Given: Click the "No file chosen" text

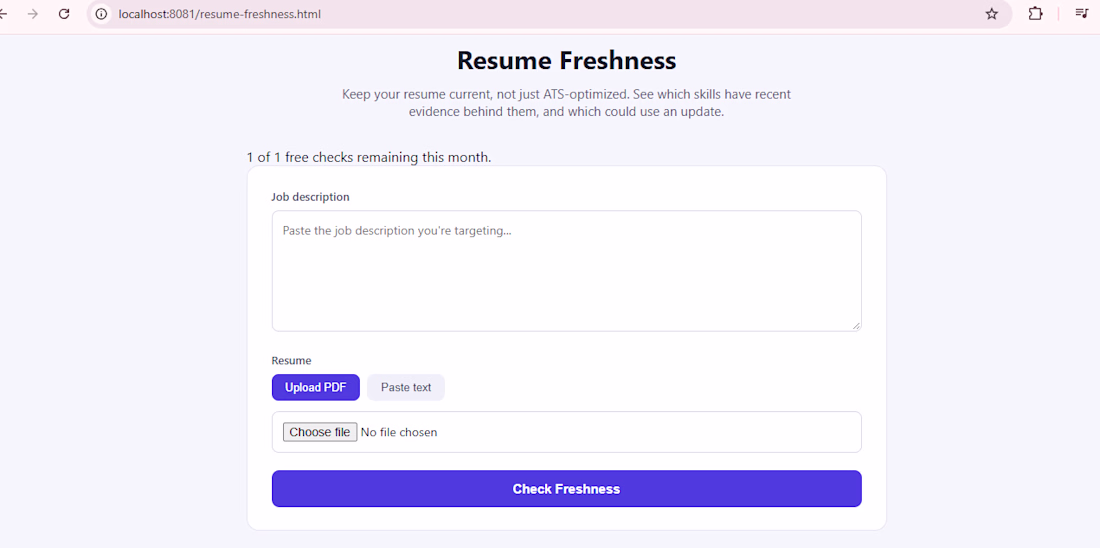Looking at the screenshot, I should 398,432.
